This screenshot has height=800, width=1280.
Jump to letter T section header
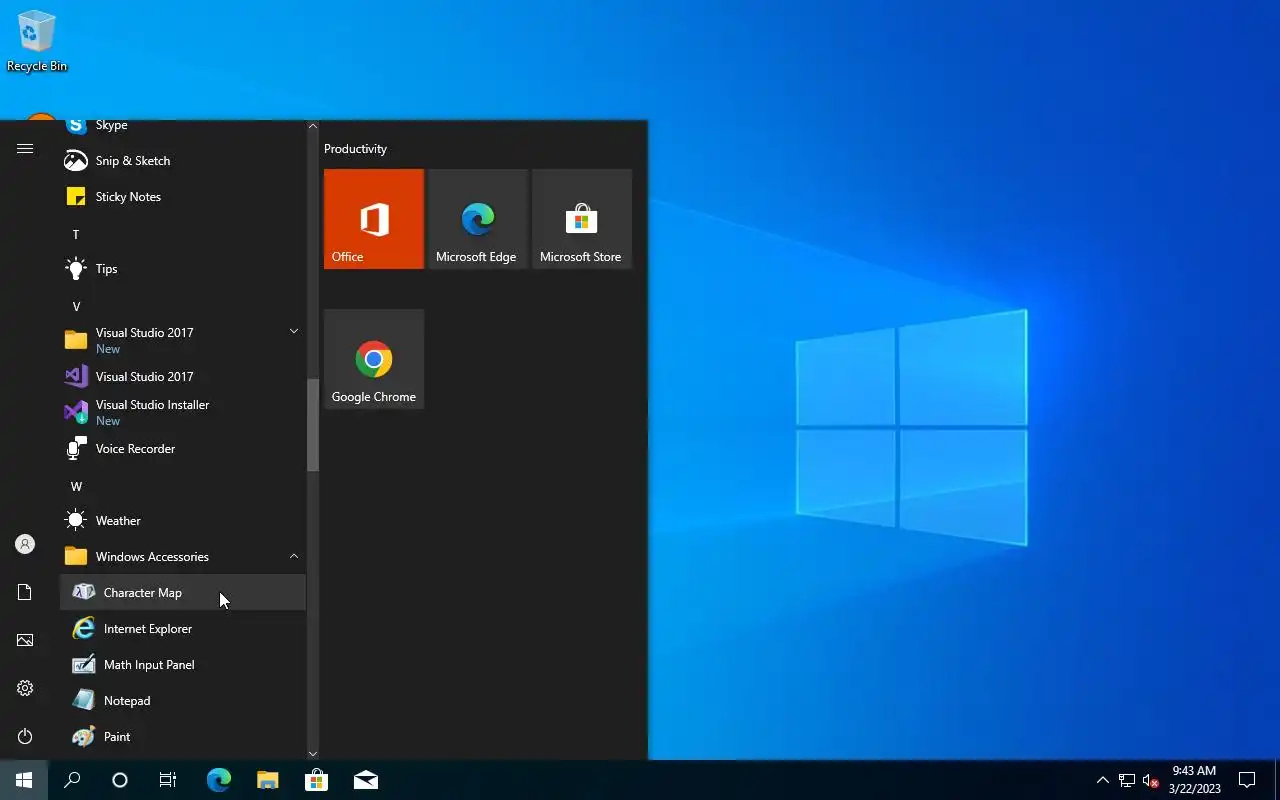pos(76,234)
